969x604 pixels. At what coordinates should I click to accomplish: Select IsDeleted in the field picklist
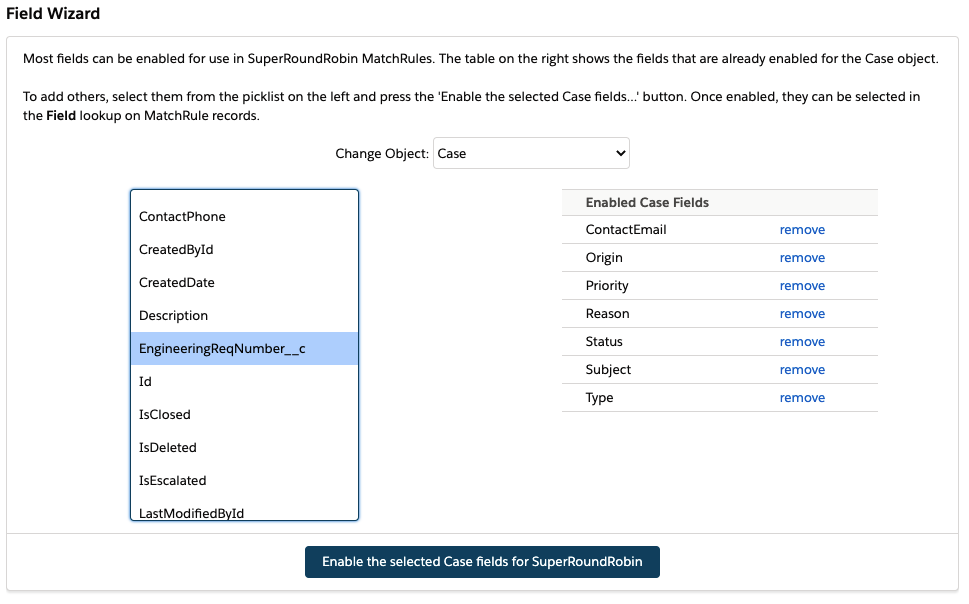(244, 448)
